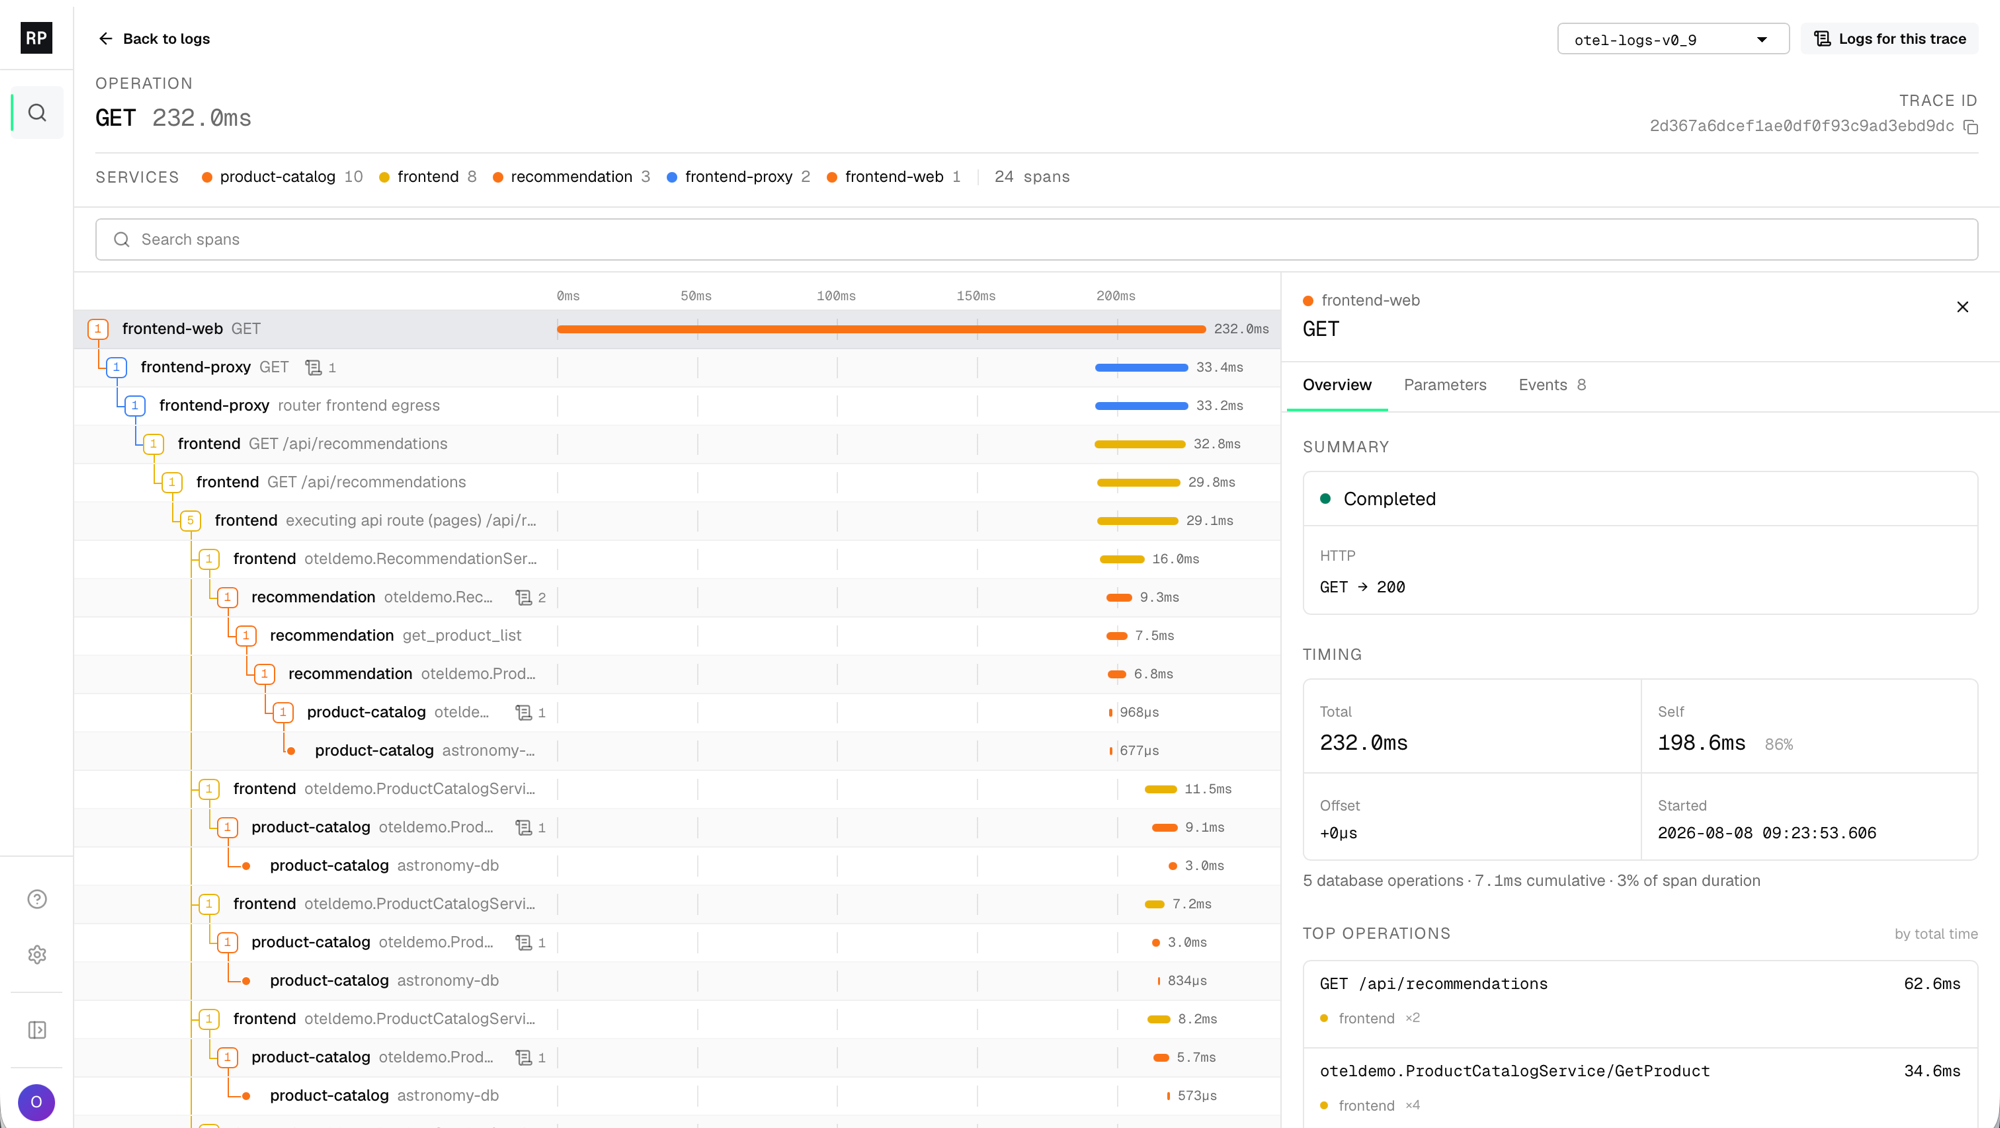Select frontend ProductCatalogServi 11.5ms span
The height and width of the screenshot is (1128, 2000).
(x=677, y=789)
